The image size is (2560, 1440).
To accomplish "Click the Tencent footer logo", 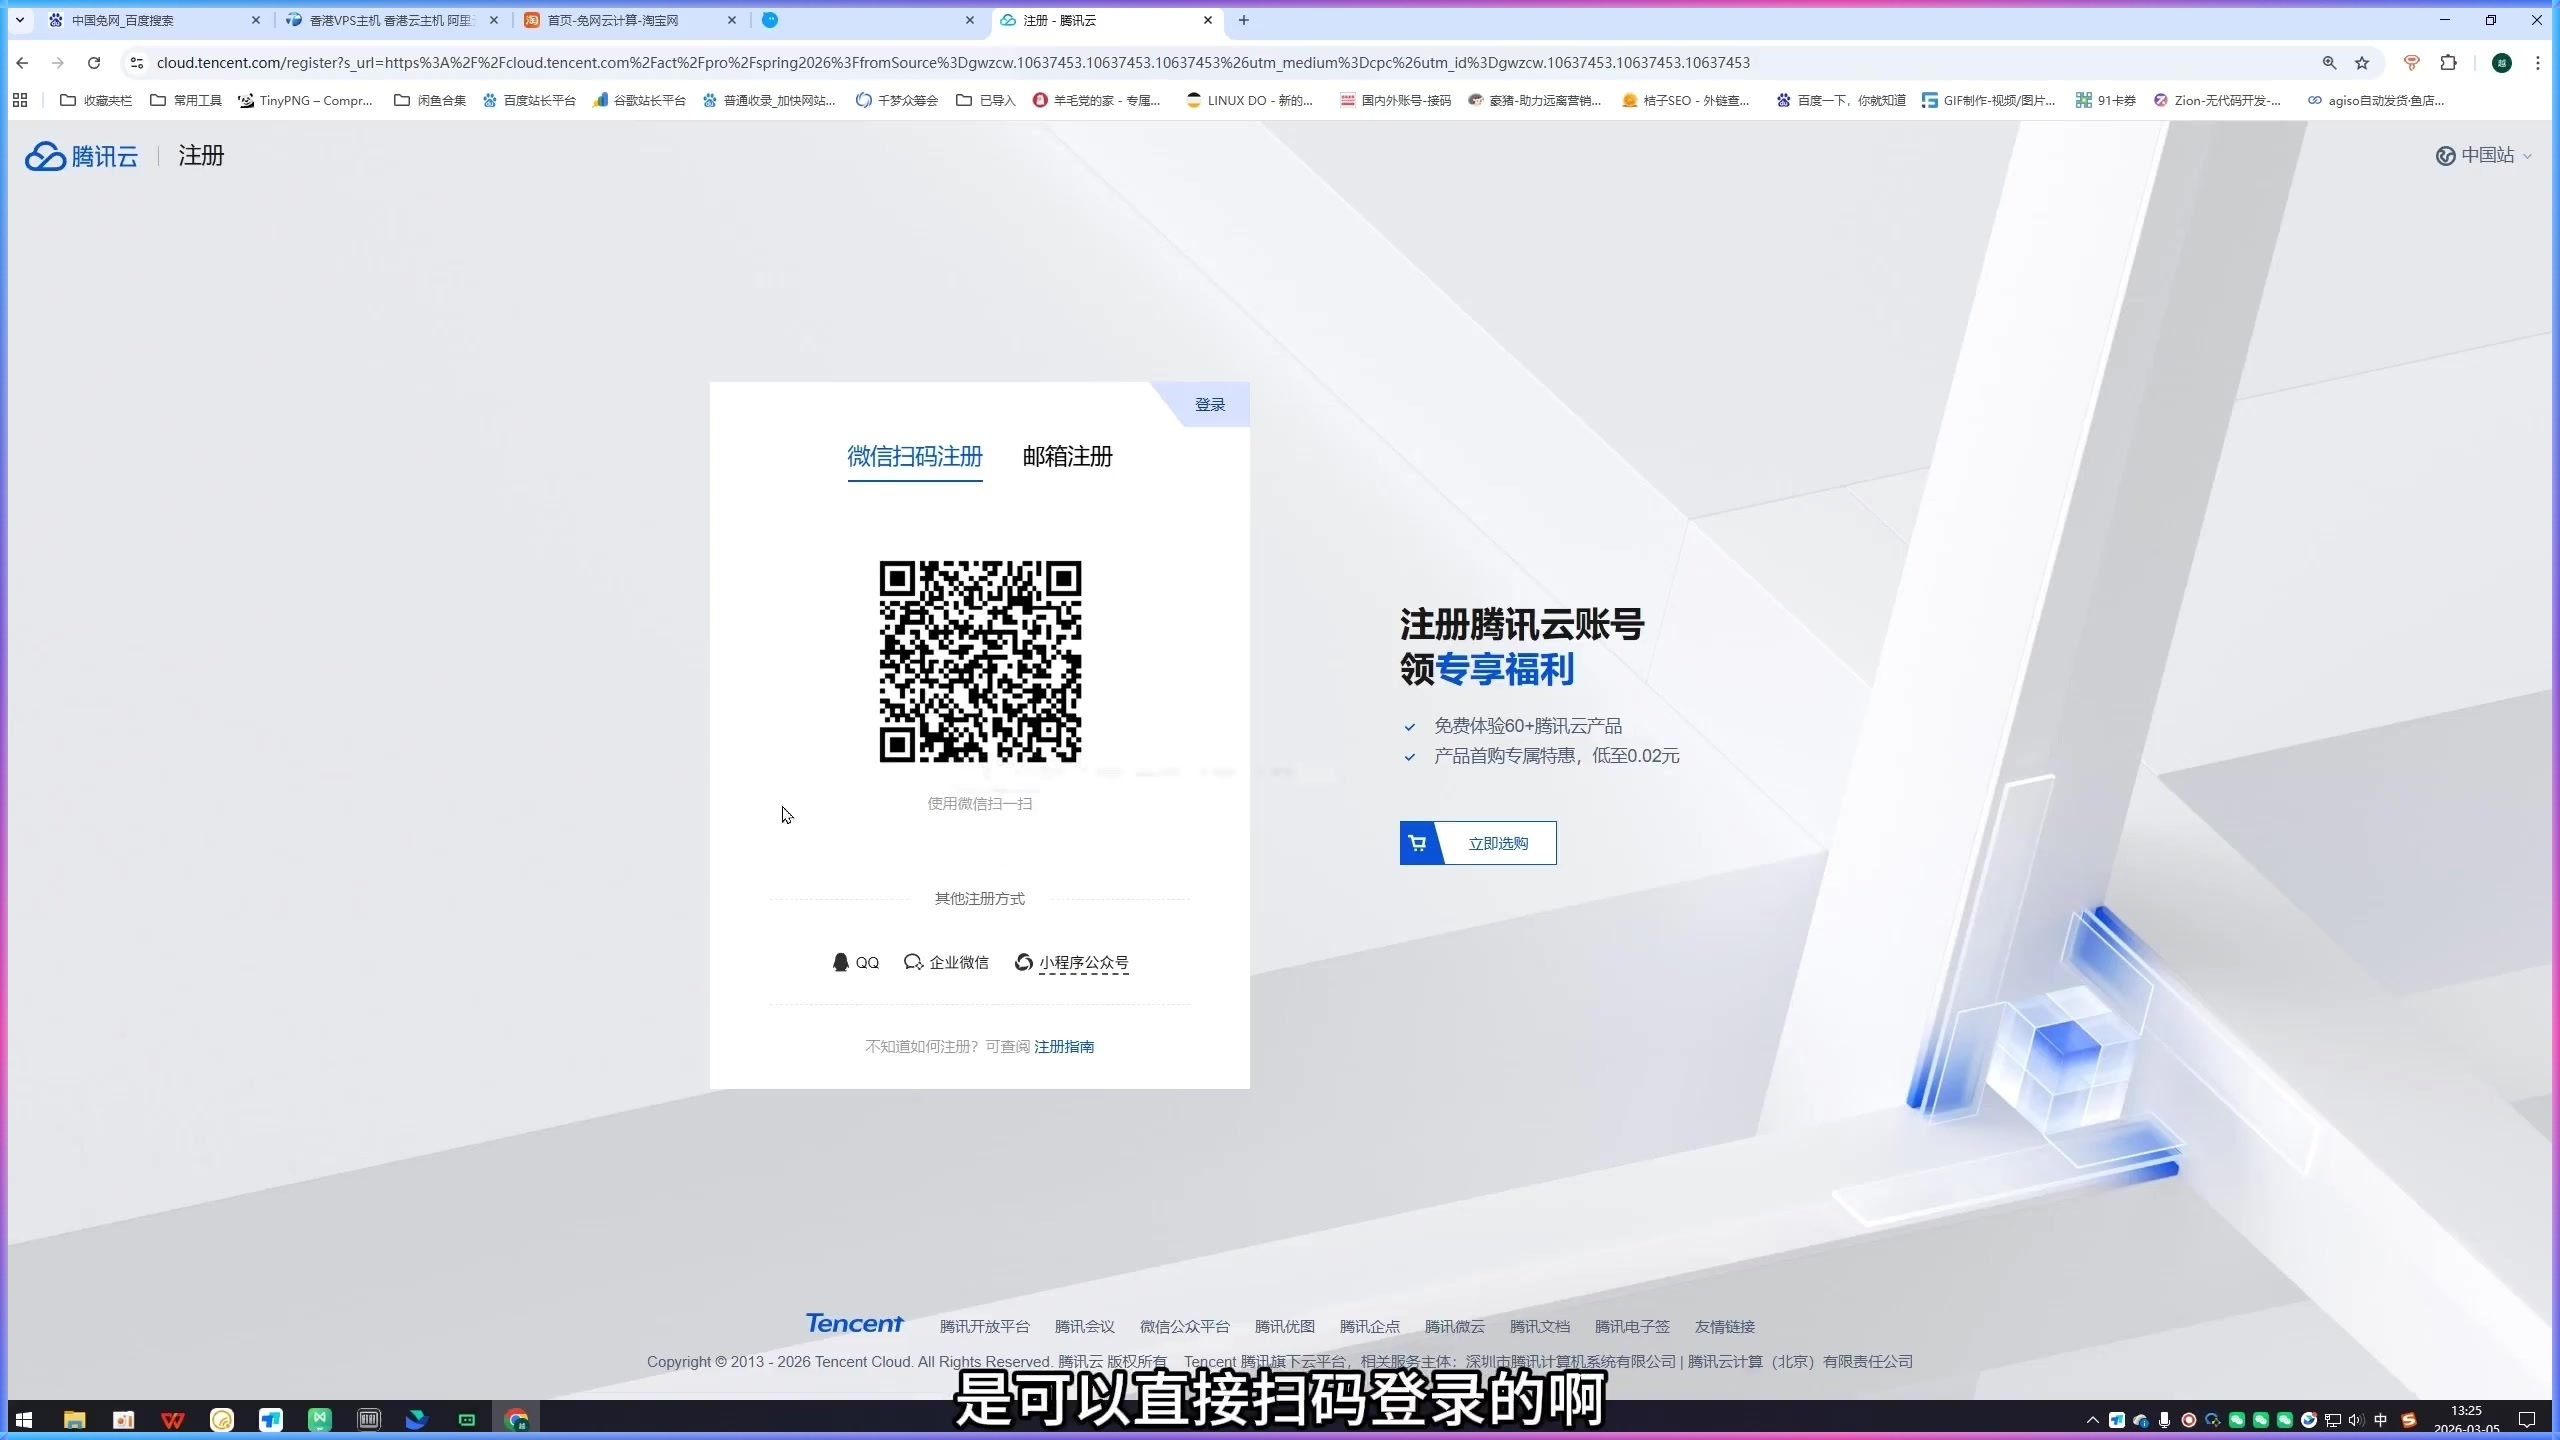I will tap(854, 1324).
